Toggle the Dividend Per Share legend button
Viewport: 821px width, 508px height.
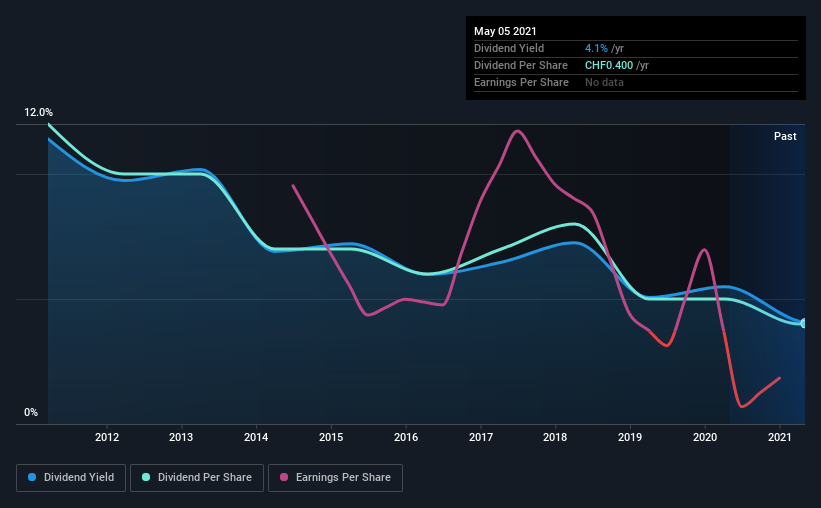click(x=197, y=478)
